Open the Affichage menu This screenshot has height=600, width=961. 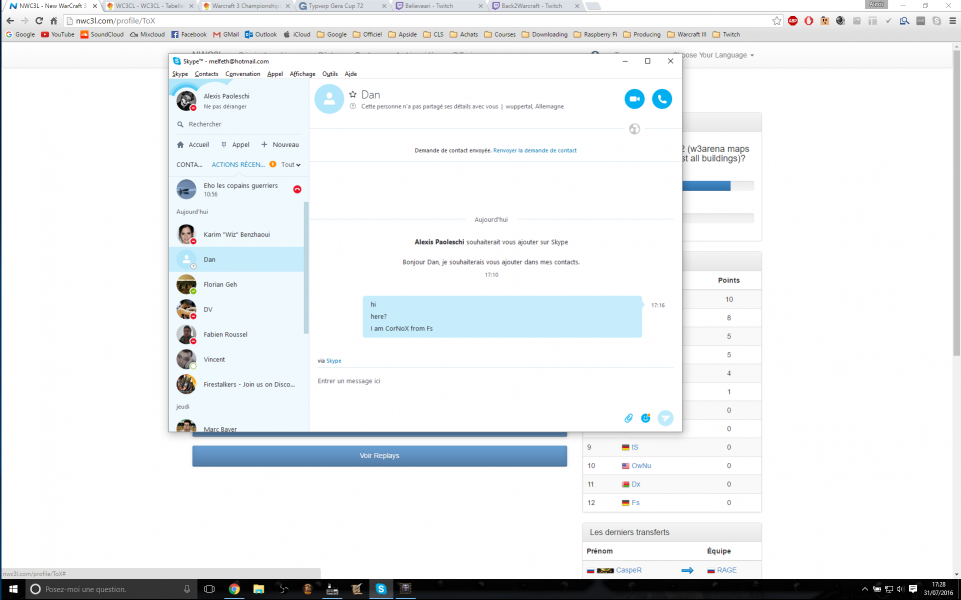pos(302,74)
